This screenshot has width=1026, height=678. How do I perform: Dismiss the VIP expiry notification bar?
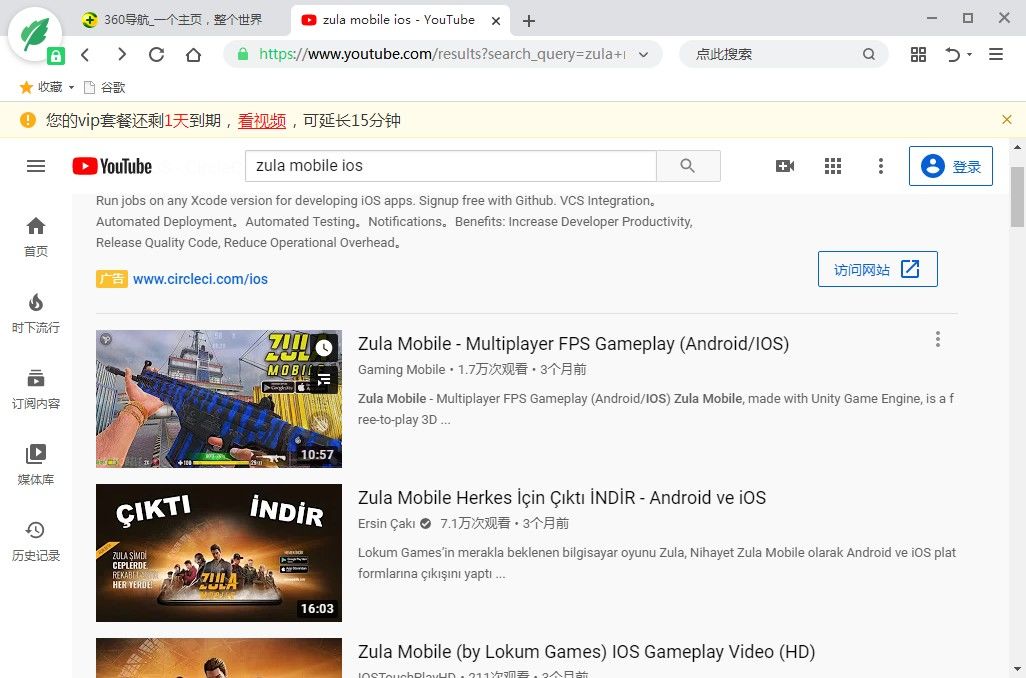pos(1006,119)
